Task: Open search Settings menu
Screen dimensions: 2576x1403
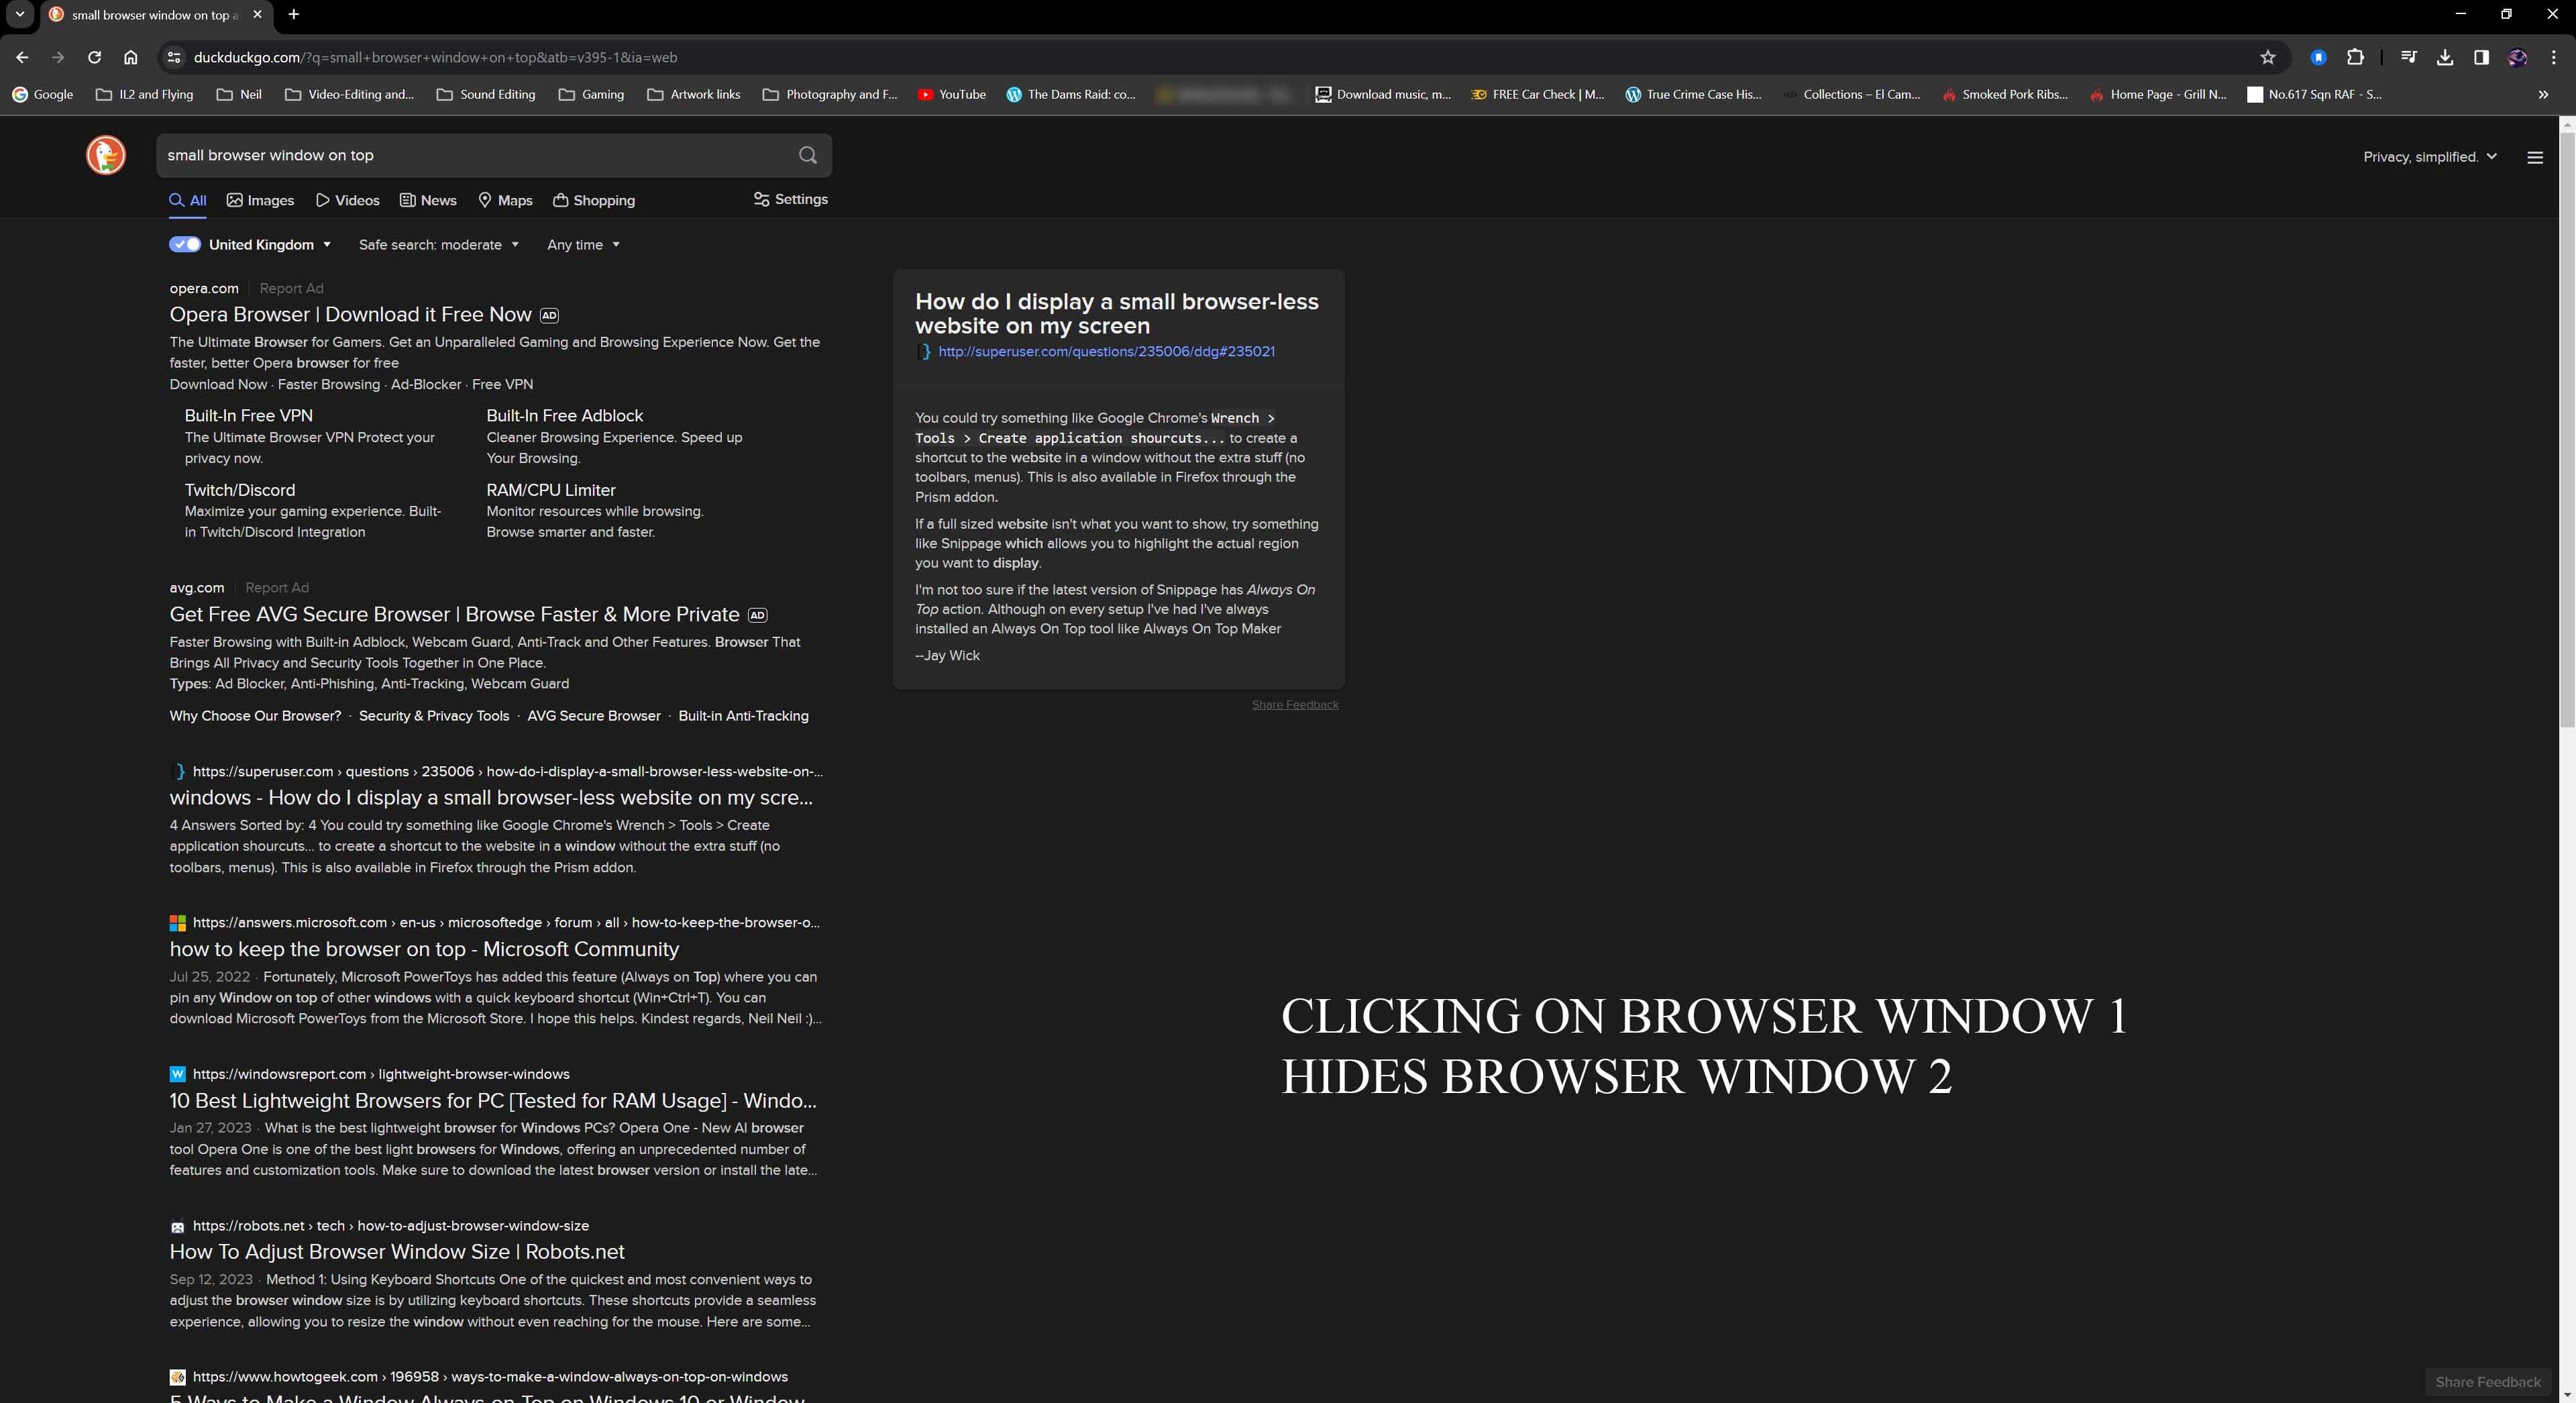Action: click(790, 199)
